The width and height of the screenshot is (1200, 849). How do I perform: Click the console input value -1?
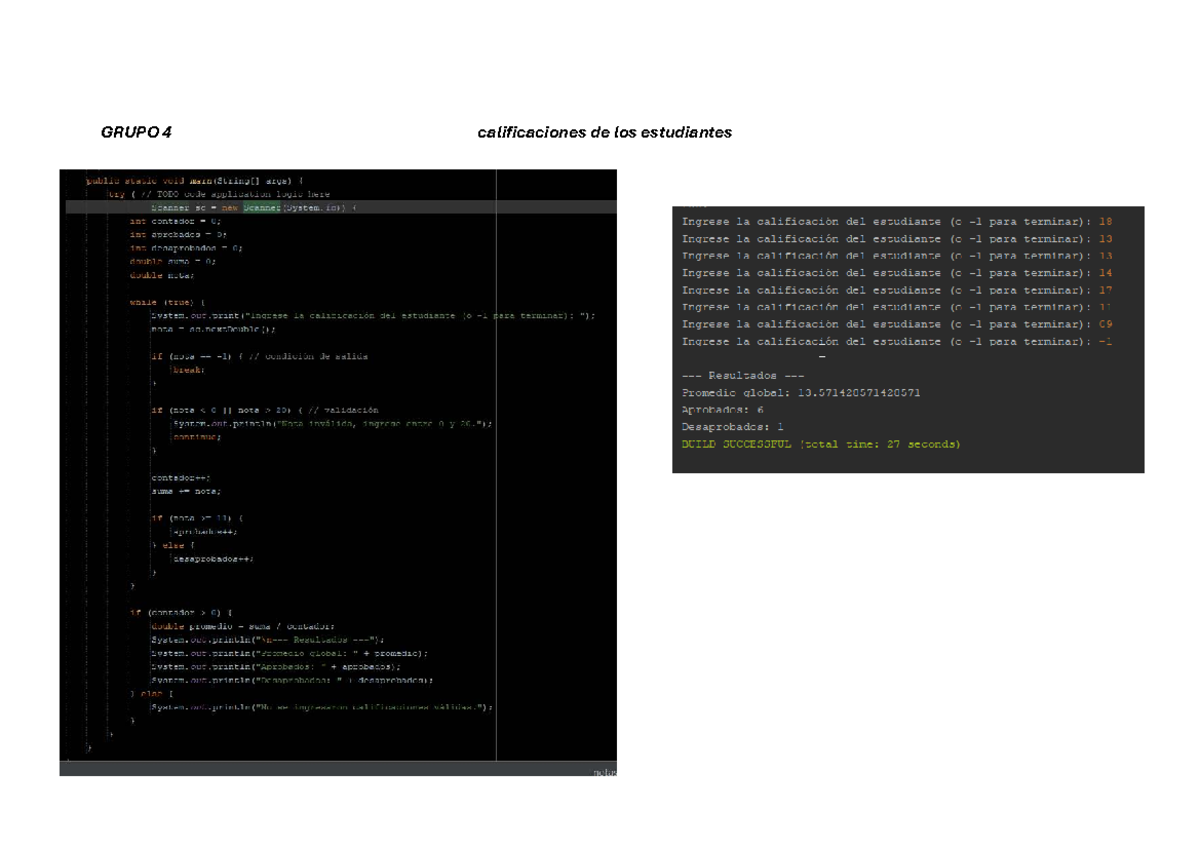click(1105, 341)
